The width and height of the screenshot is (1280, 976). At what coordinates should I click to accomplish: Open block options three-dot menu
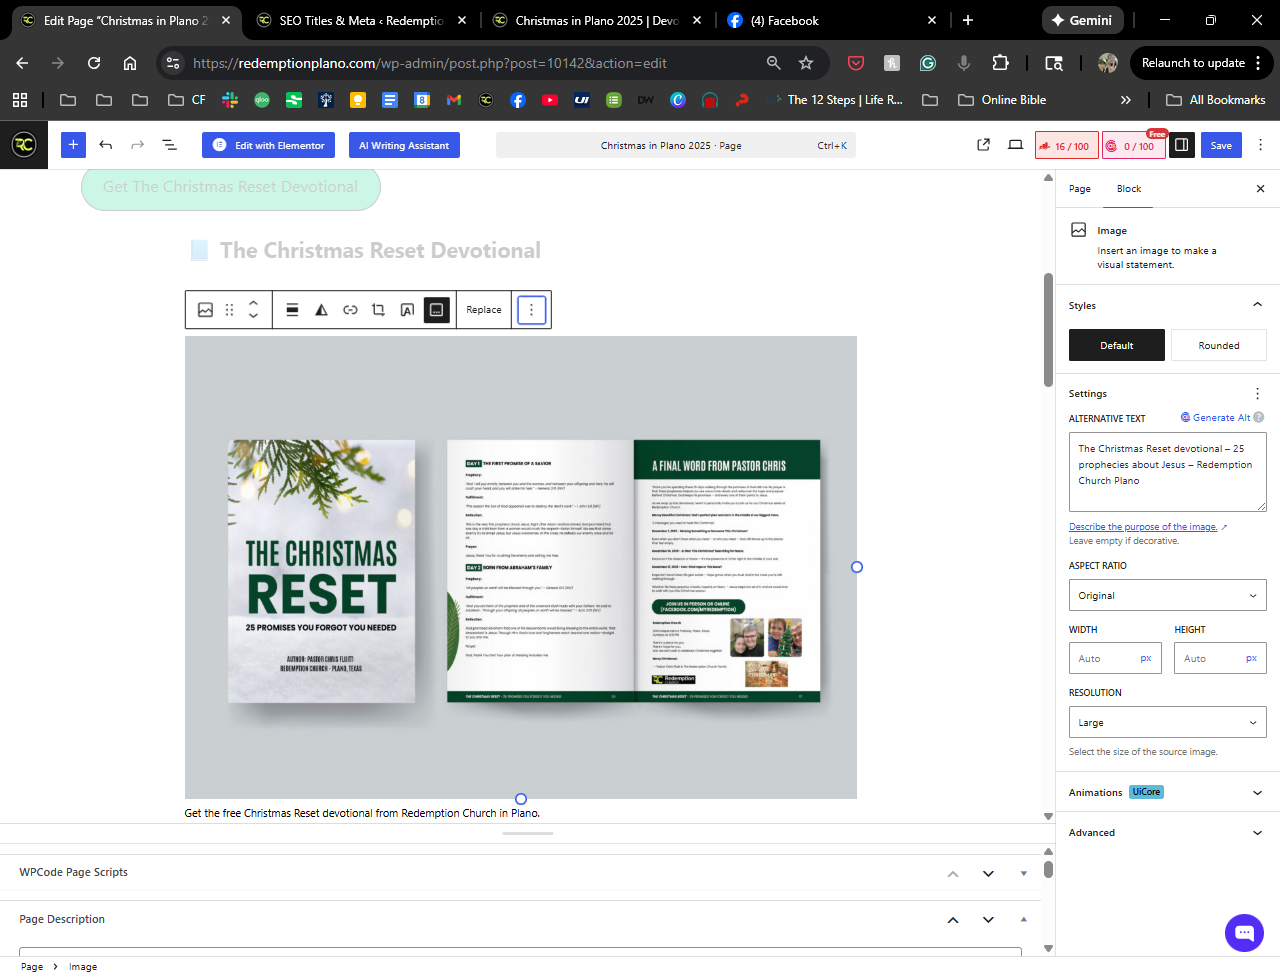531,310
